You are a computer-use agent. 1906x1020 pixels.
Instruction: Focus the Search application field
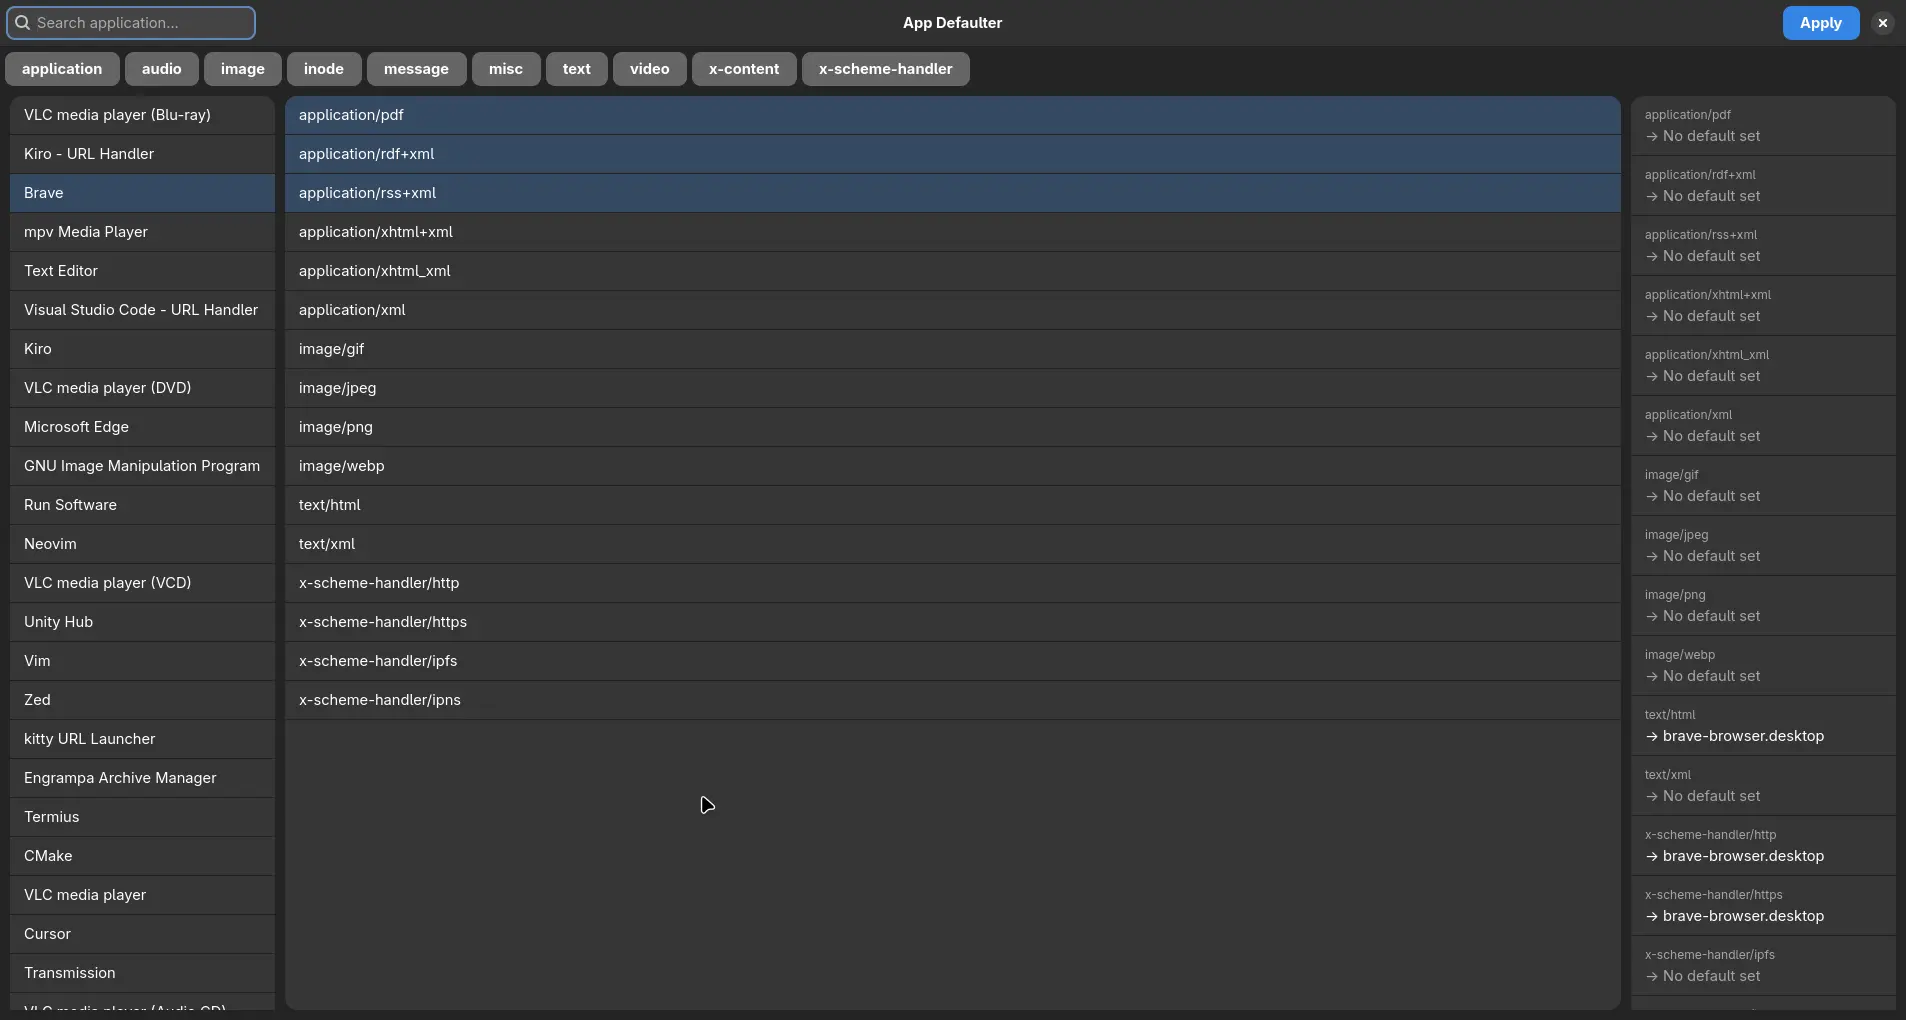(x=140, y=23)
